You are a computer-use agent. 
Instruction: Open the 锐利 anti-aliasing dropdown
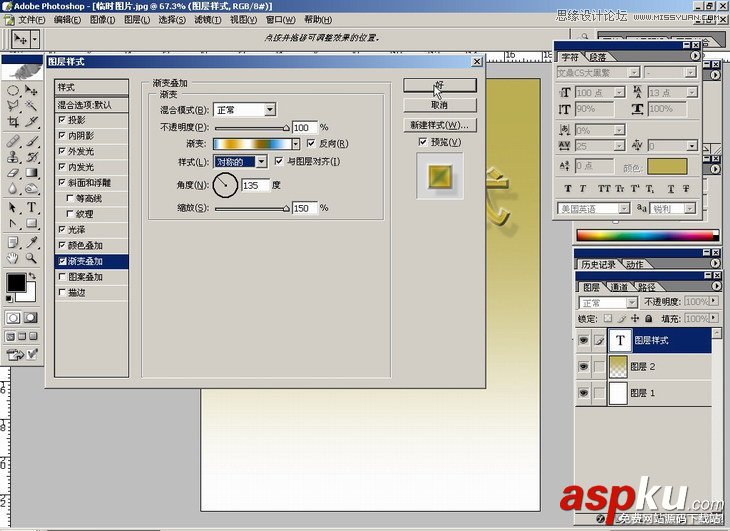pos(690,208)
